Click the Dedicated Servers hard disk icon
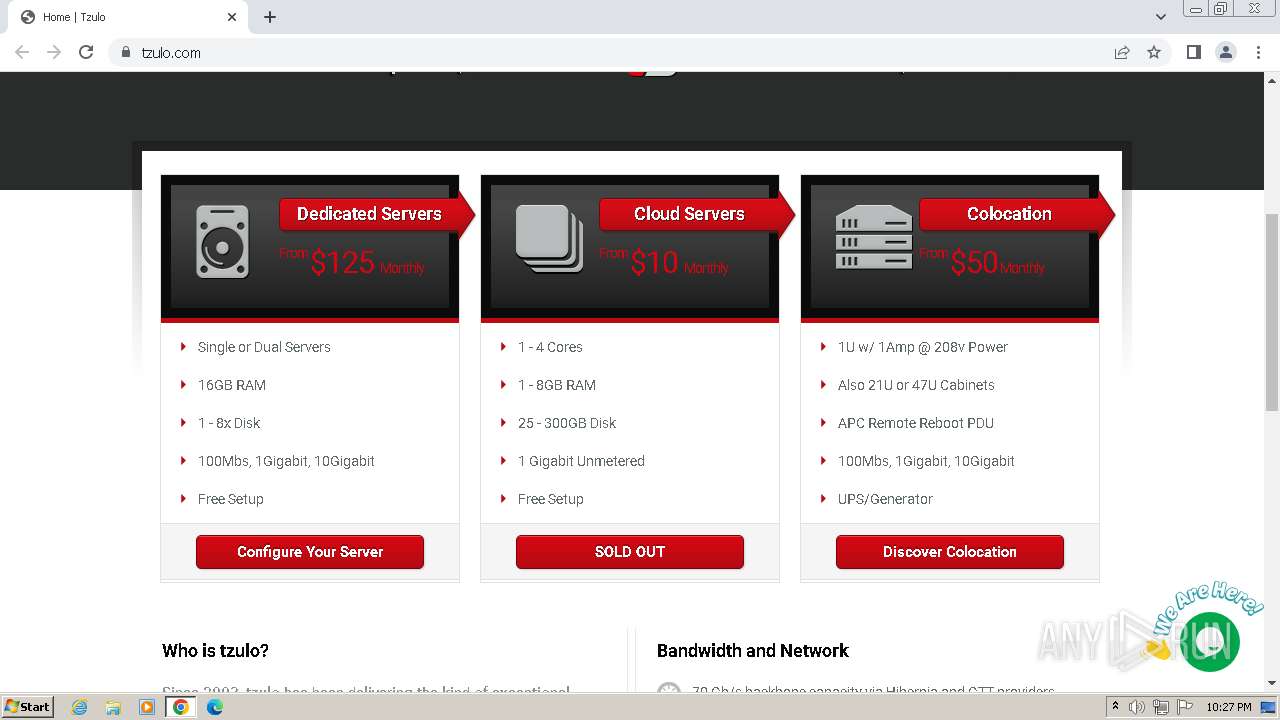 click(x=222, y=241)
